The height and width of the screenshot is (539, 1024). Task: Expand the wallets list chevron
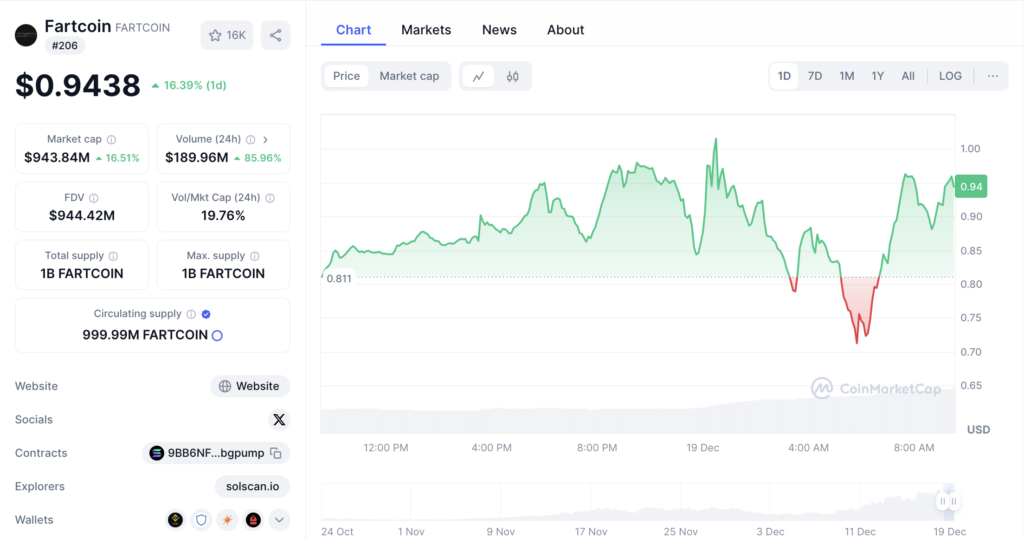[279, 520]
